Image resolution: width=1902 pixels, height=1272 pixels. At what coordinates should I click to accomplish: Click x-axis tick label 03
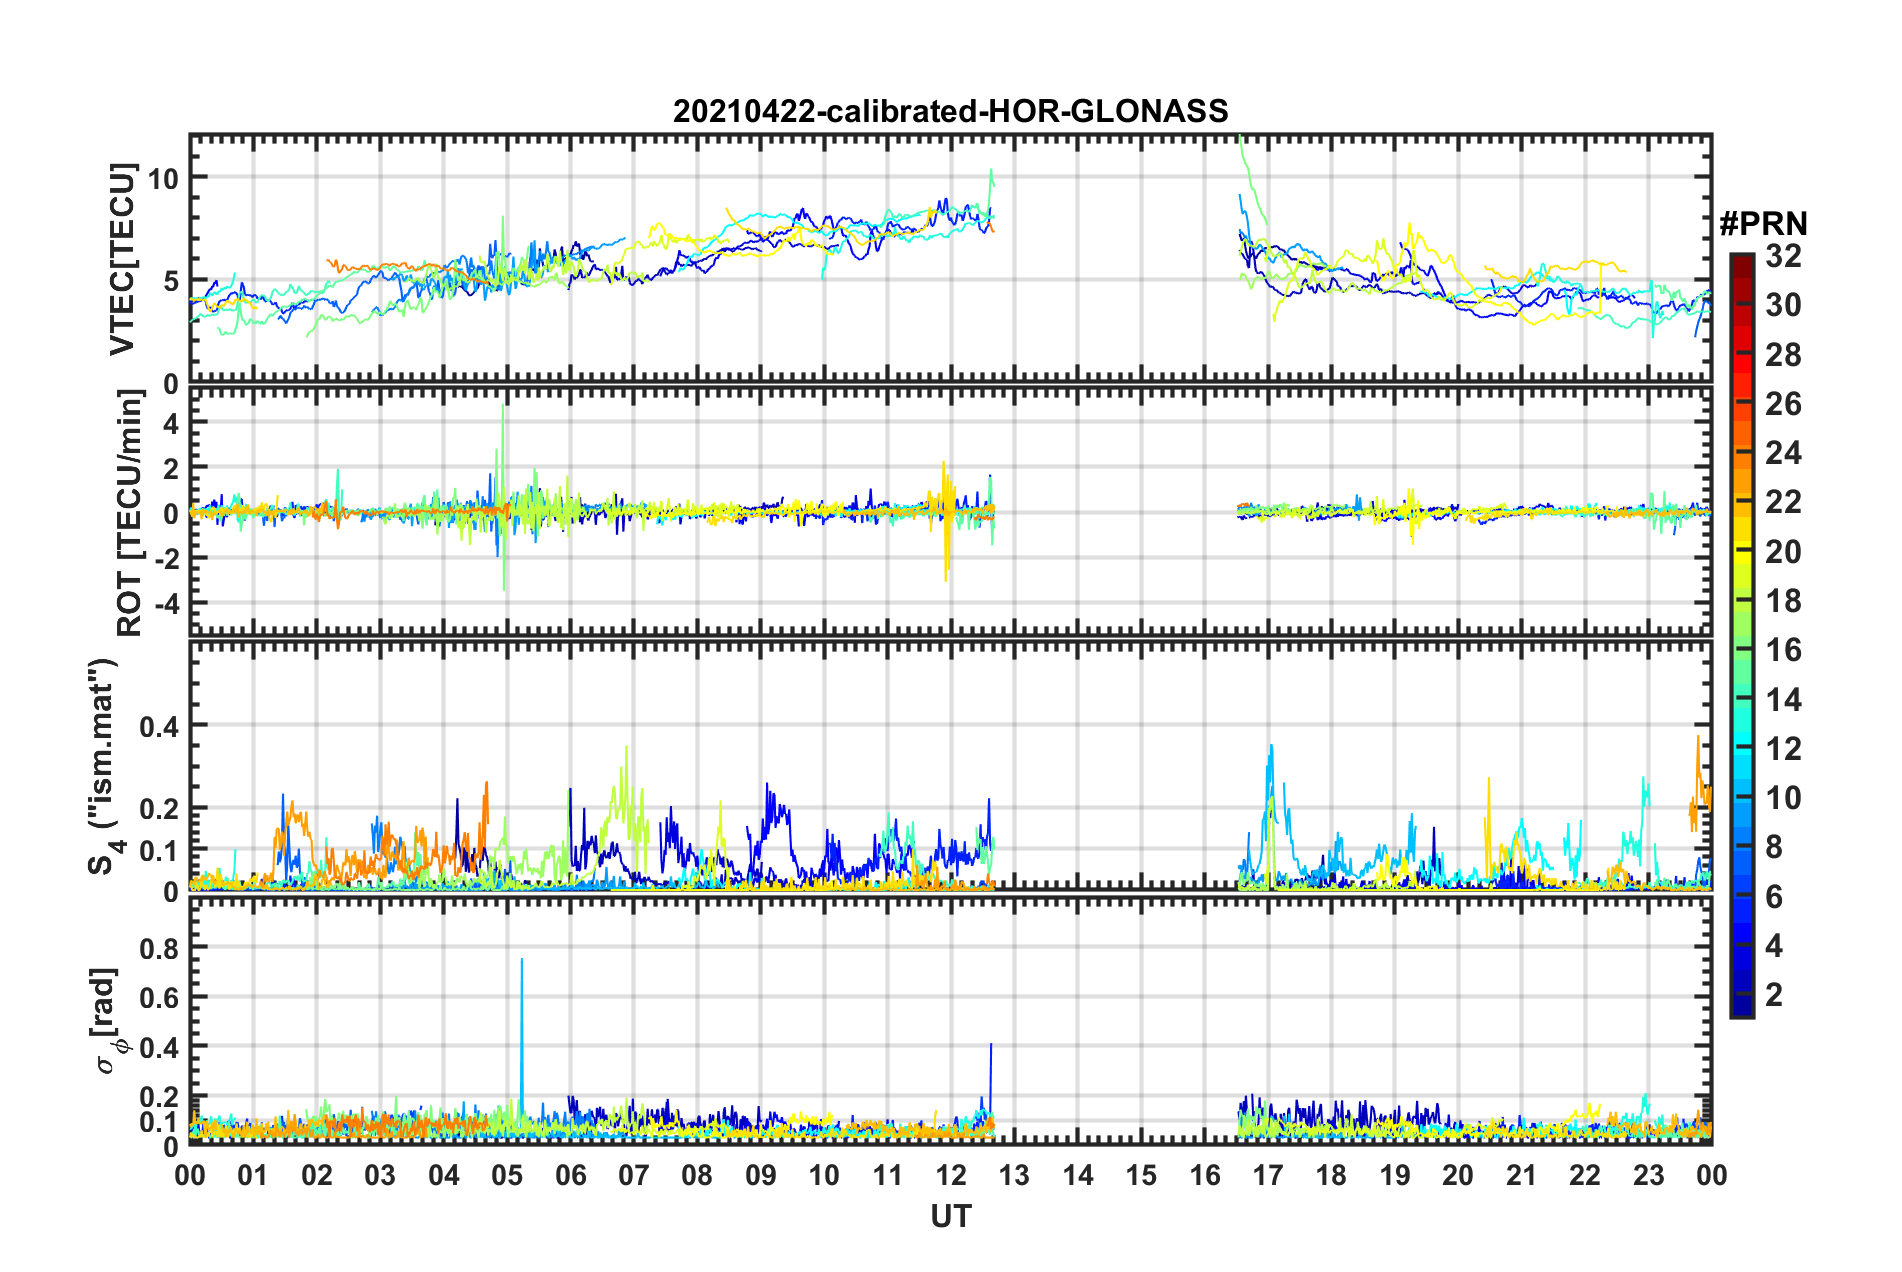[x=380, y=1175]
